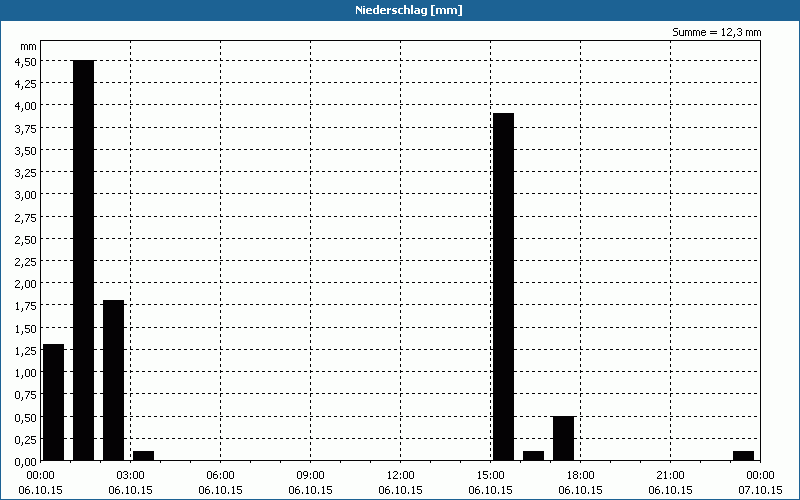Click the 0,75 y-axis label
This screenshot has width=800, height=500.
point(26,395)
